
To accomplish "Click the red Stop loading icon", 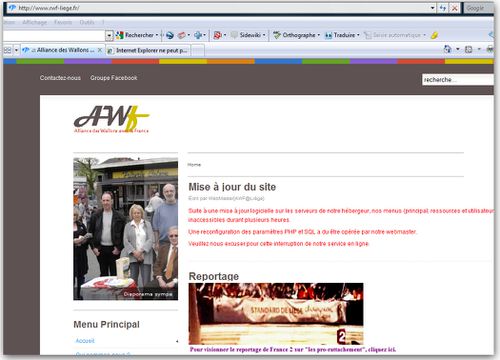I will (x=454, y=8).
